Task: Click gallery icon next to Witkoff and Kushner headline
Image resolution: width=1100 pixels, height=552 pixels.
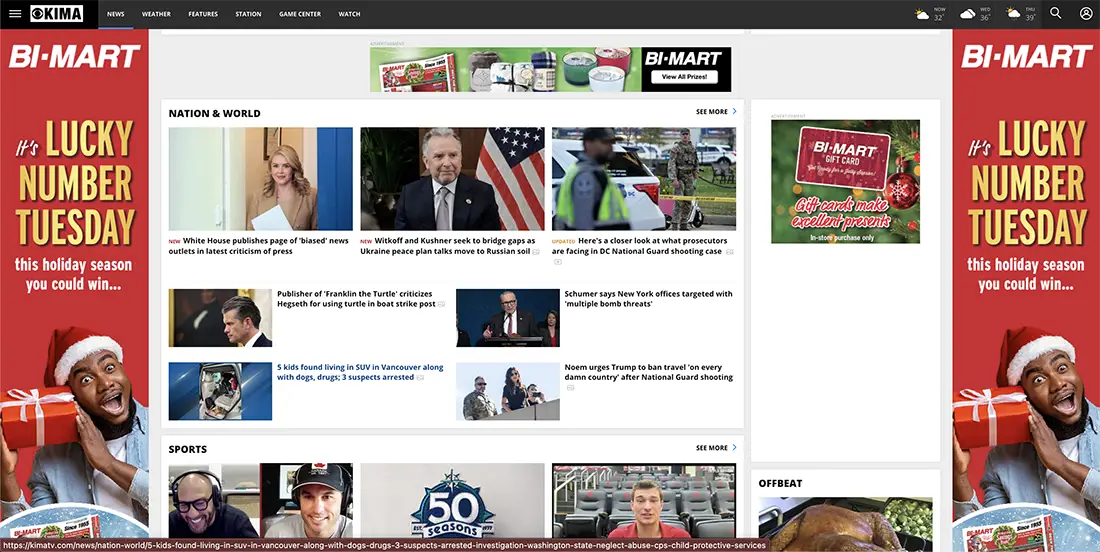Action: point(536,252)
